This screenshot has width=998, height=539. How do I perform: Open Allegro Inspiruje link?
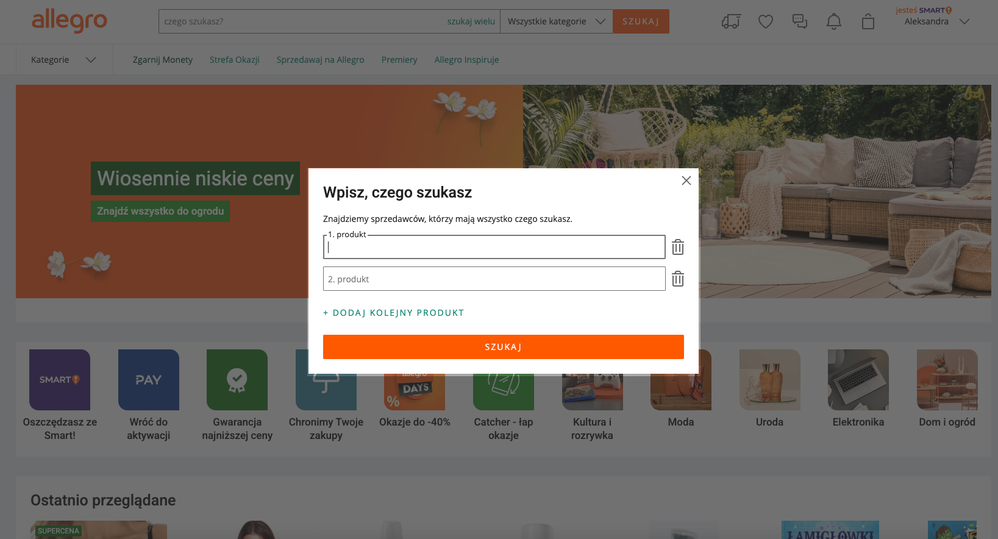tap(467, 60)
